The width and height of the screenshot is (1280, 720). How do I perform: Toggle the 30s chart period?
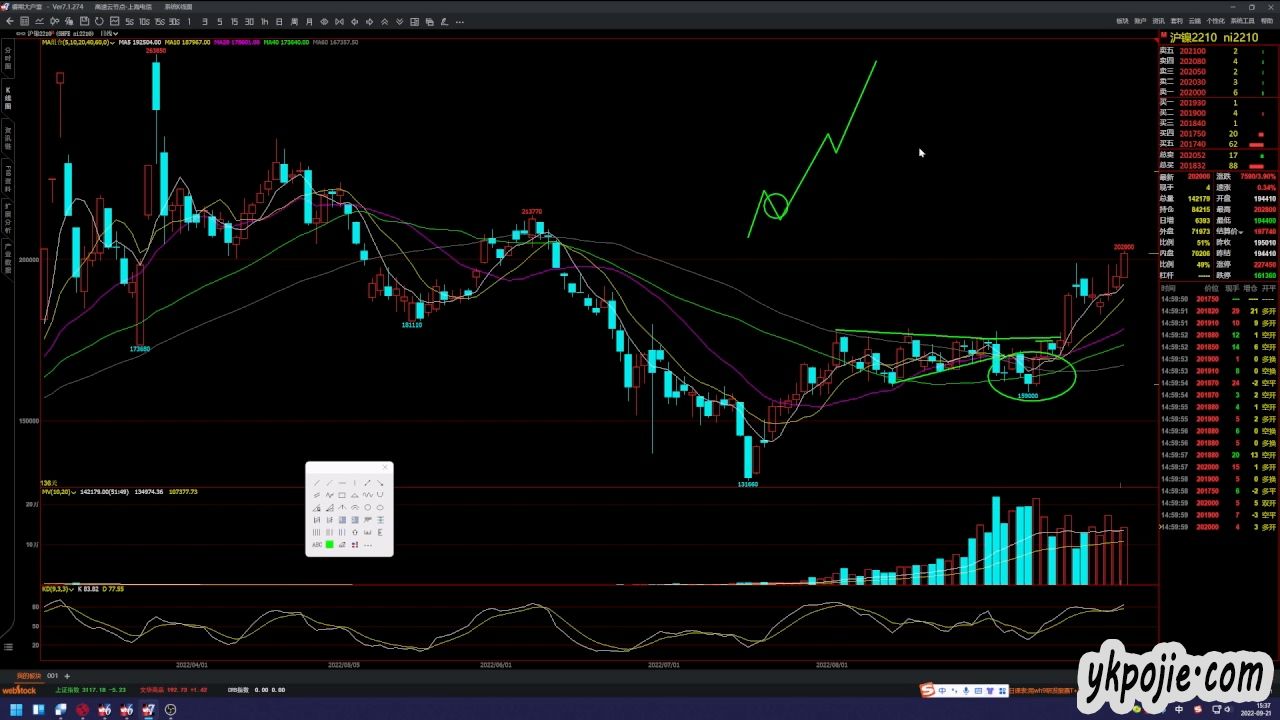pos(174,21)
